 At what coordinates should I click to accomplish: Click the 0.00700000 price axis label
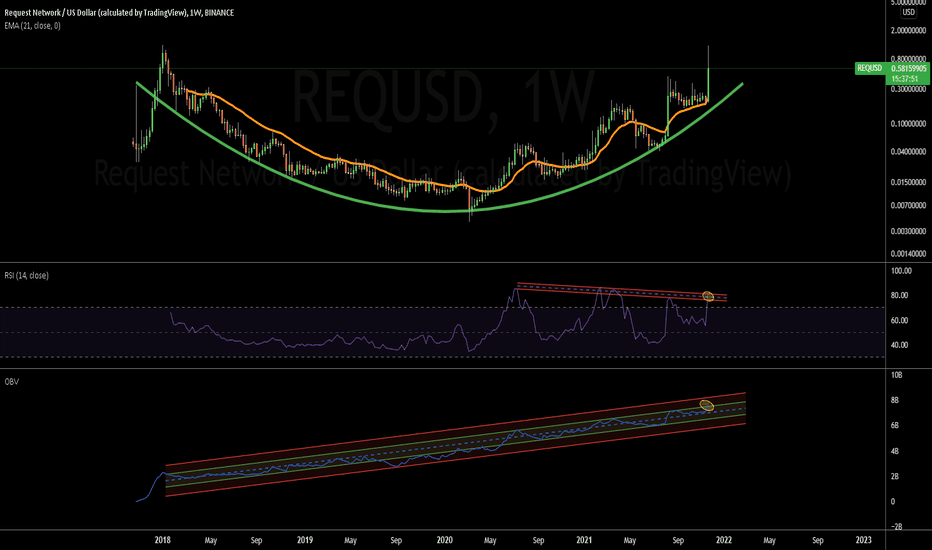[x=908, y=206]
